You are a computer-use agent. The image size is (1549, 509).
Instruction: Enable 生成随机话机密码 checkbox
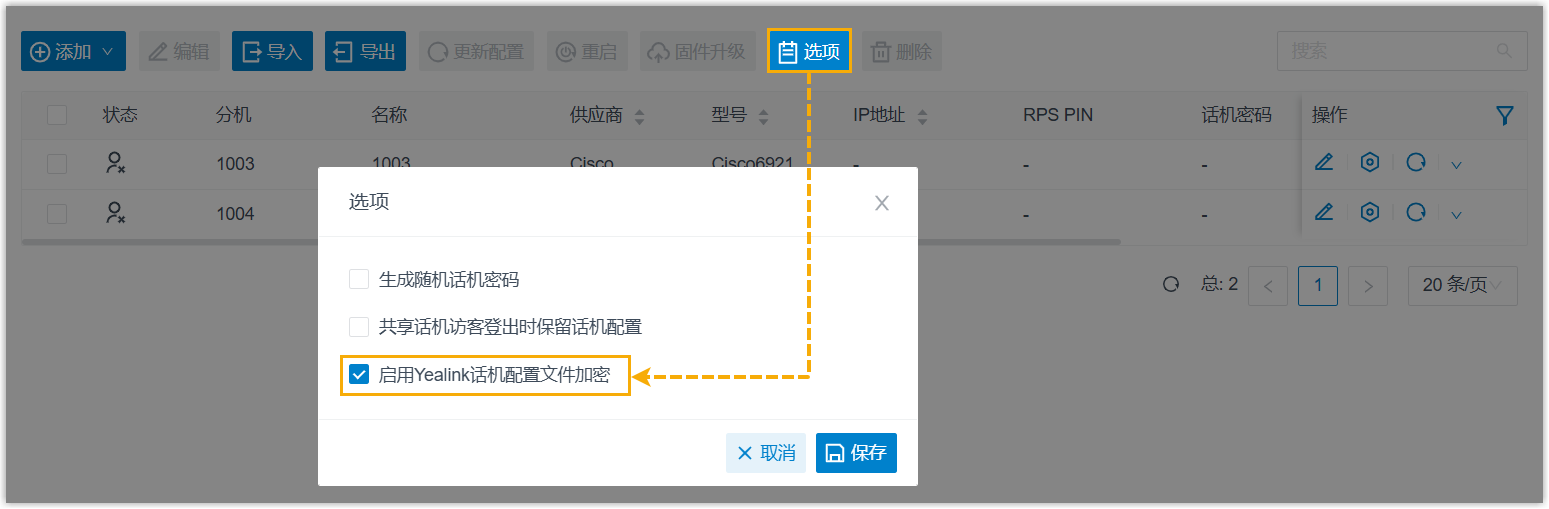point(359,279)
